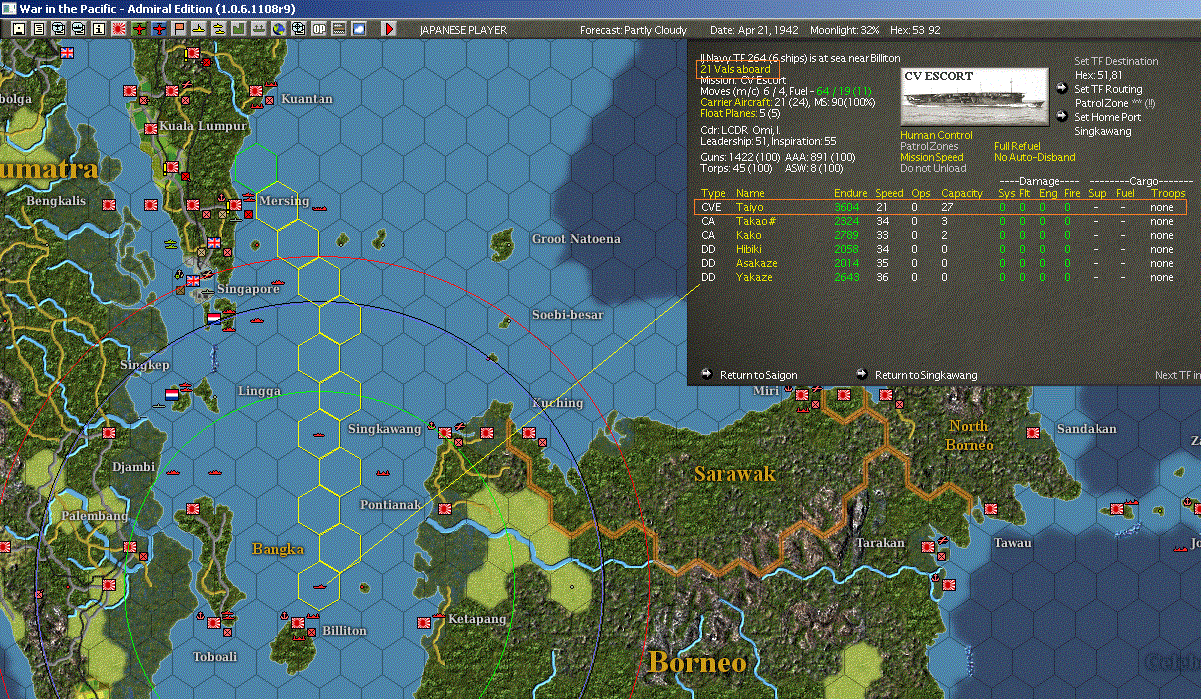This screenshot has width=1201, height=699.
Task: Click Taiyo's Endure value 3604
Action: pyautogui.click(x=847, y=207)
